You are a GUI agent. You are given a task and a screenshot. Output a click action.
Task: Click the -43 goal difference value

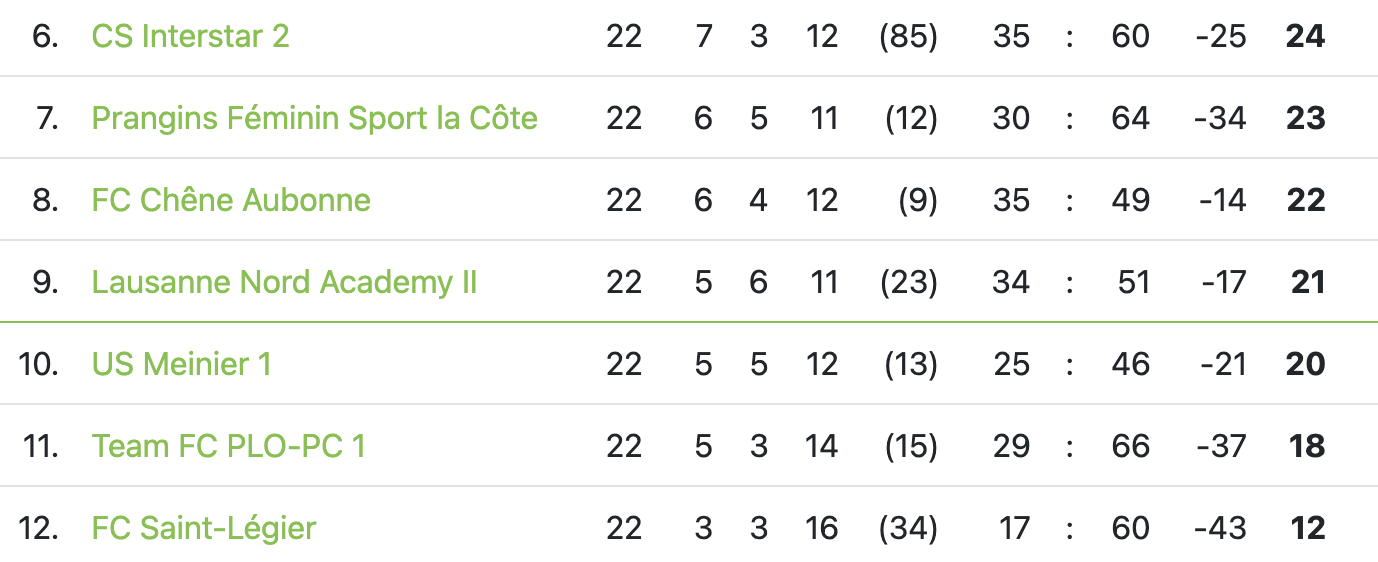[1220, 528]
